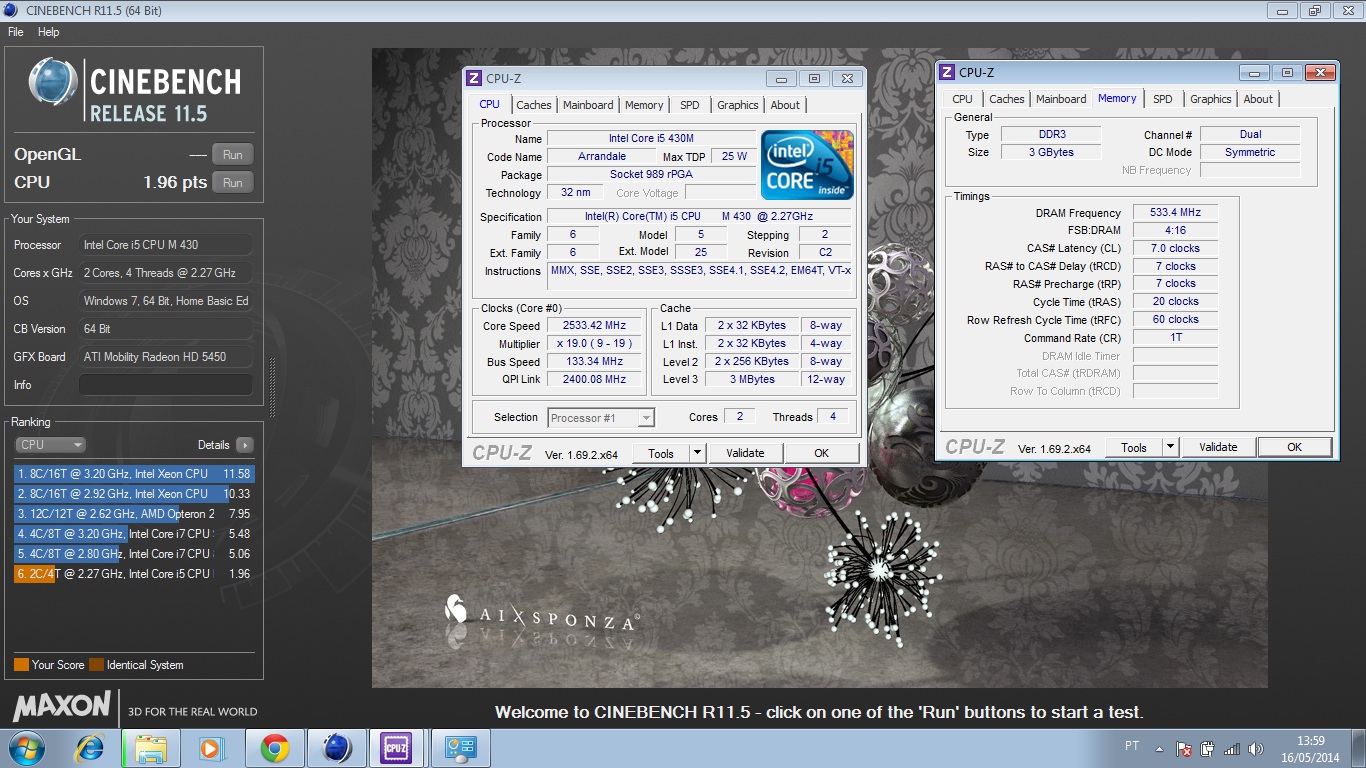Switch to SPD tab in Memory window
The image size is (1366, 768).
1162,99
